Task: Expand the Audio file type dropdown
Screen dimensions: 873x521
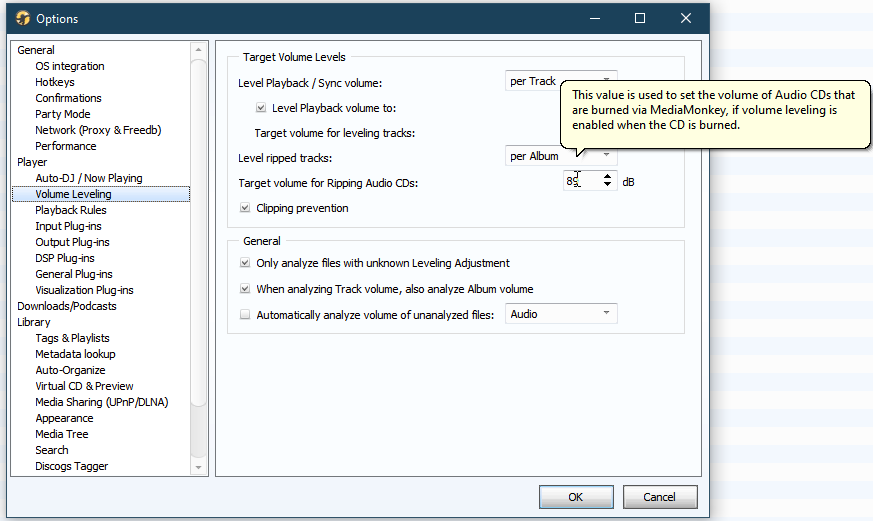Action: 561,314
